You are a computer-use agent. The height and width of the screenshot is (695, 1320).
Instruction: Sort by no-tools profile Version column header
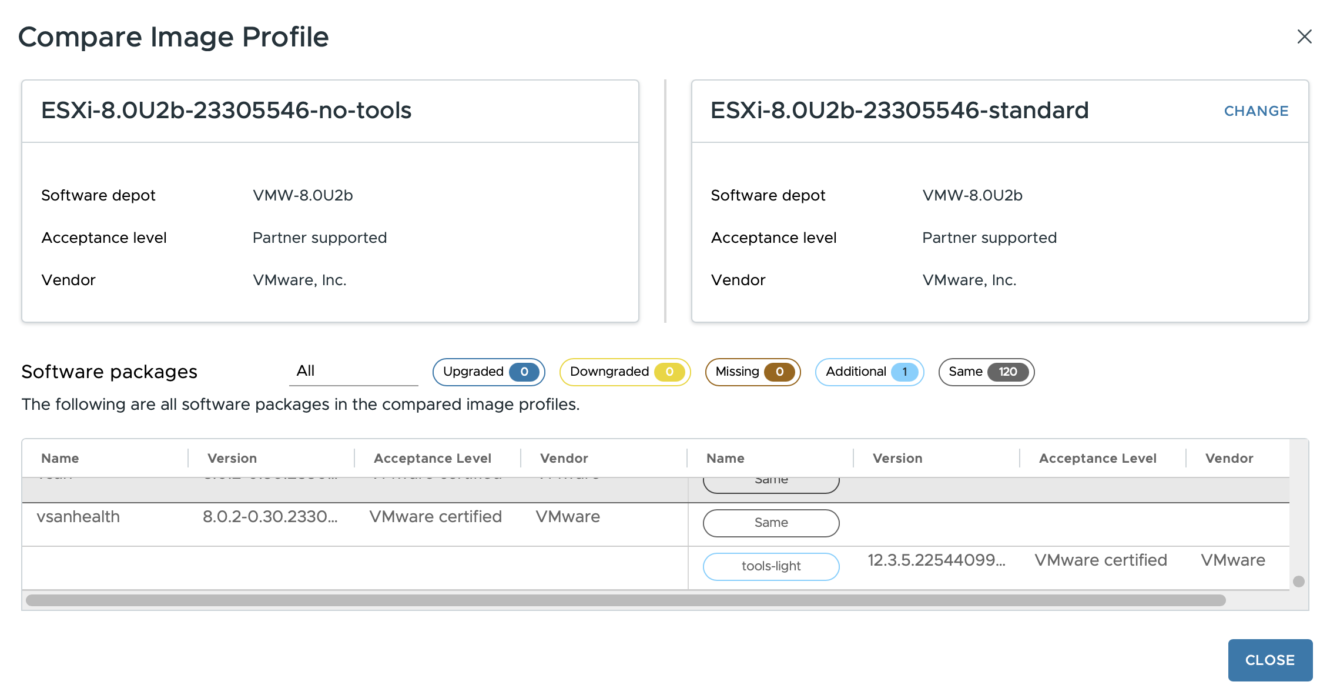click(x=232, y=458)
